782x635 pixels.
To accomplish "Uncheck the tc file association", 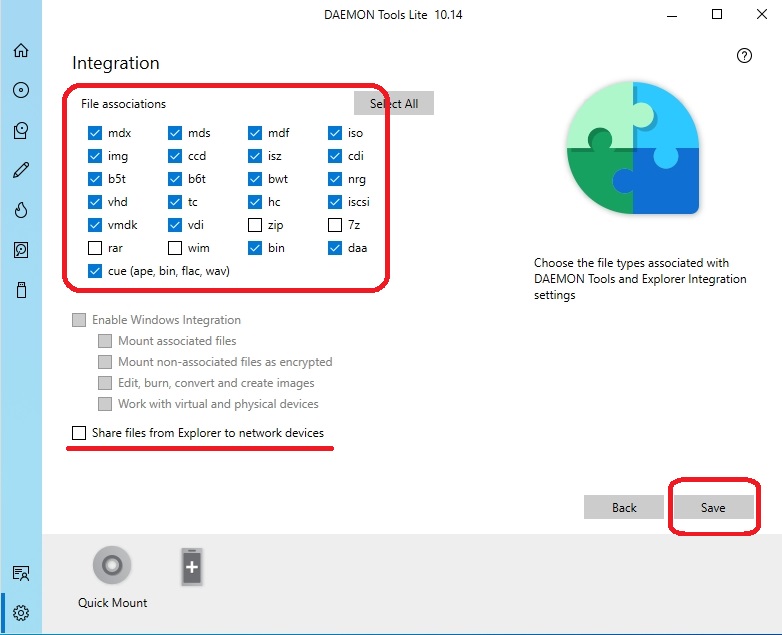I will [x=175, y=202].
